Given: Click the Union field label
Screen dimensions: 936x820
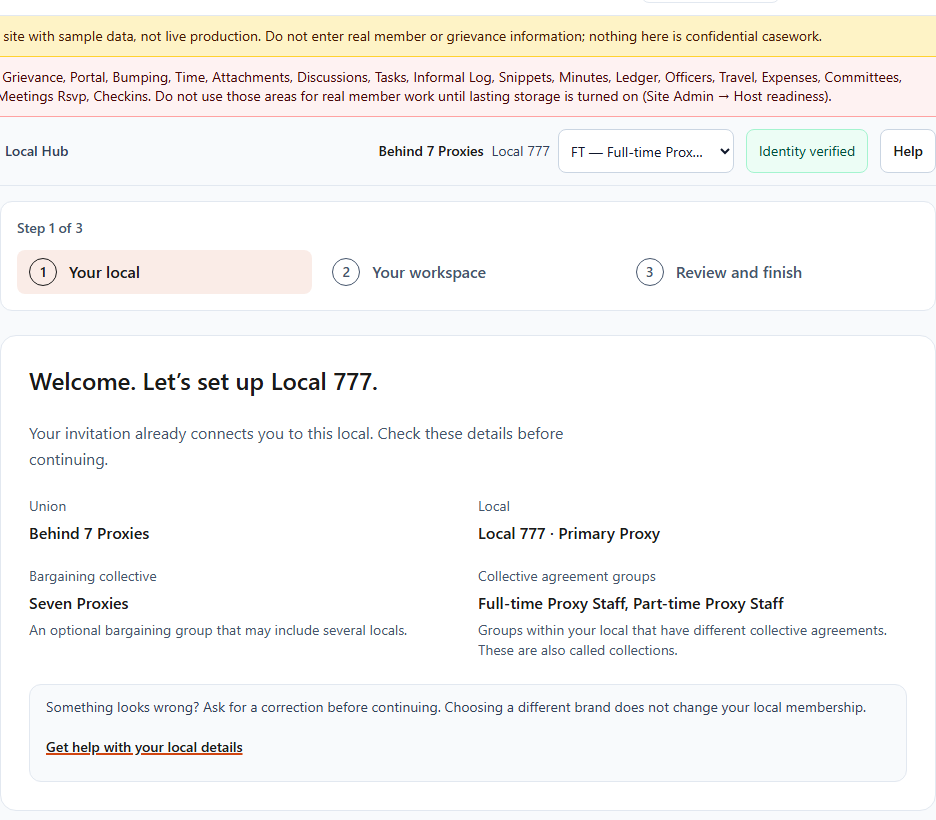Looking at the screenshot, I should pos(48,506).
